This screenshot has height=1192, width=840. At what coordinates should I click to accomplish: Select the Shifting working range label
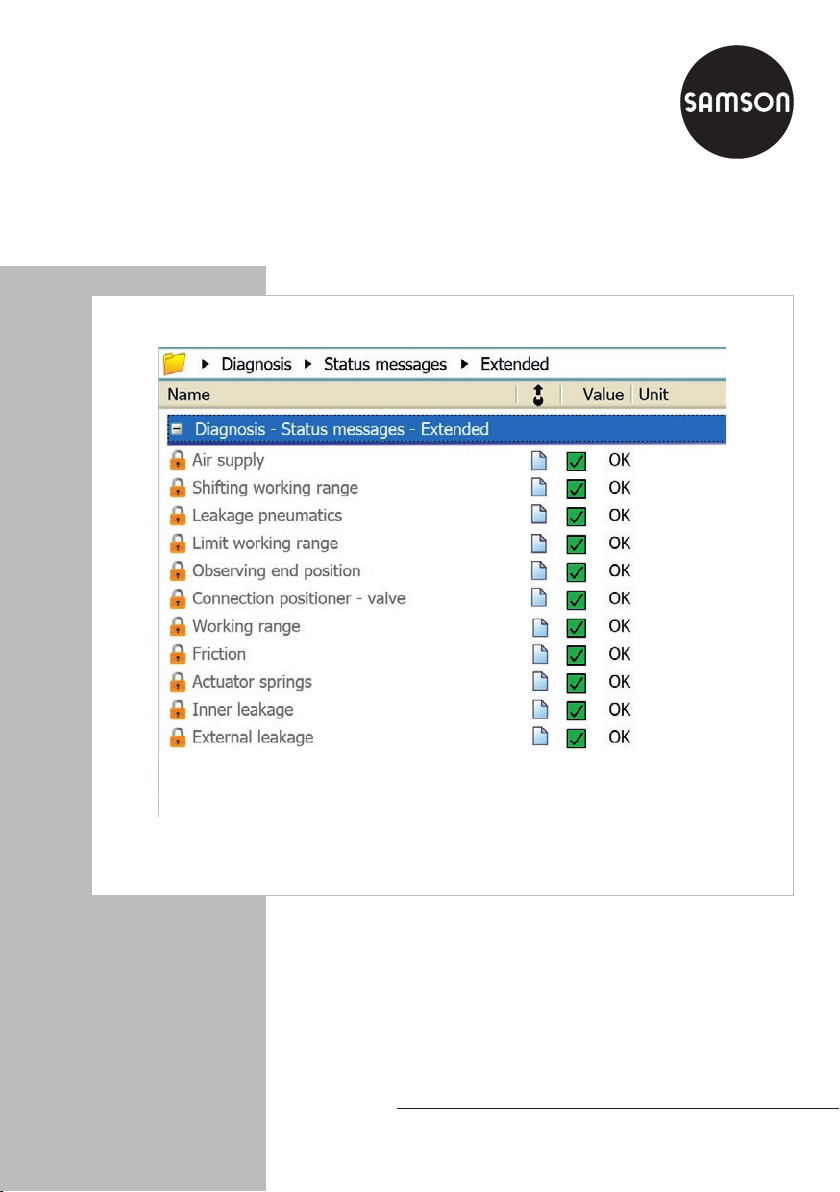click(275, 488)
